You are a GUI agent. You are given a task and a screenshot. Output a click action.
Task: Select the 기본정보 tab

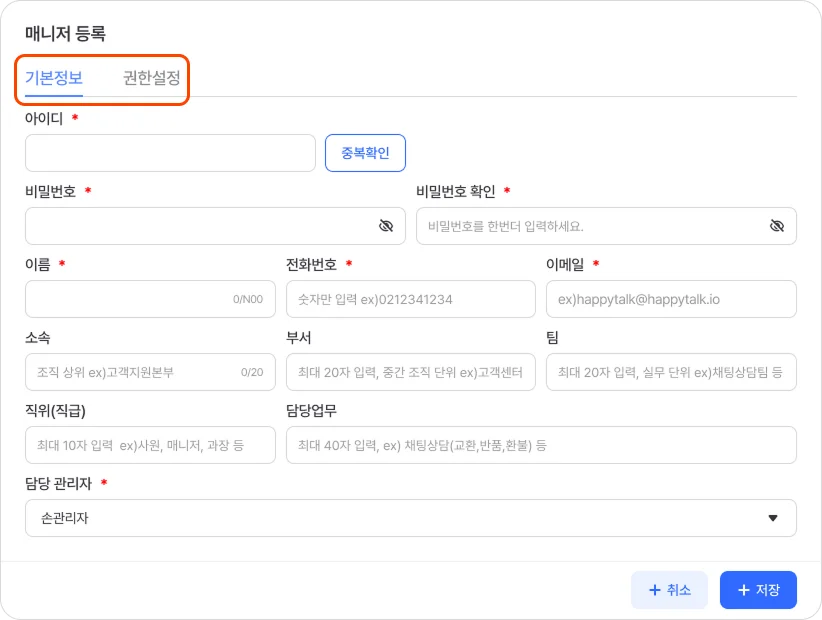coord(55,79)
